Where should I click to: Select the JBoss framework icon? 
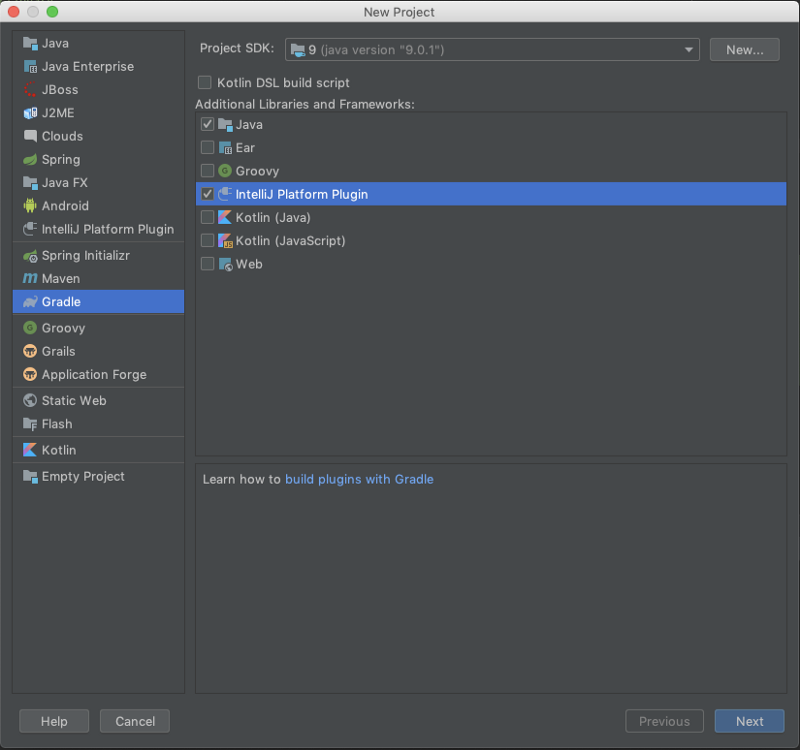point(32,90)
